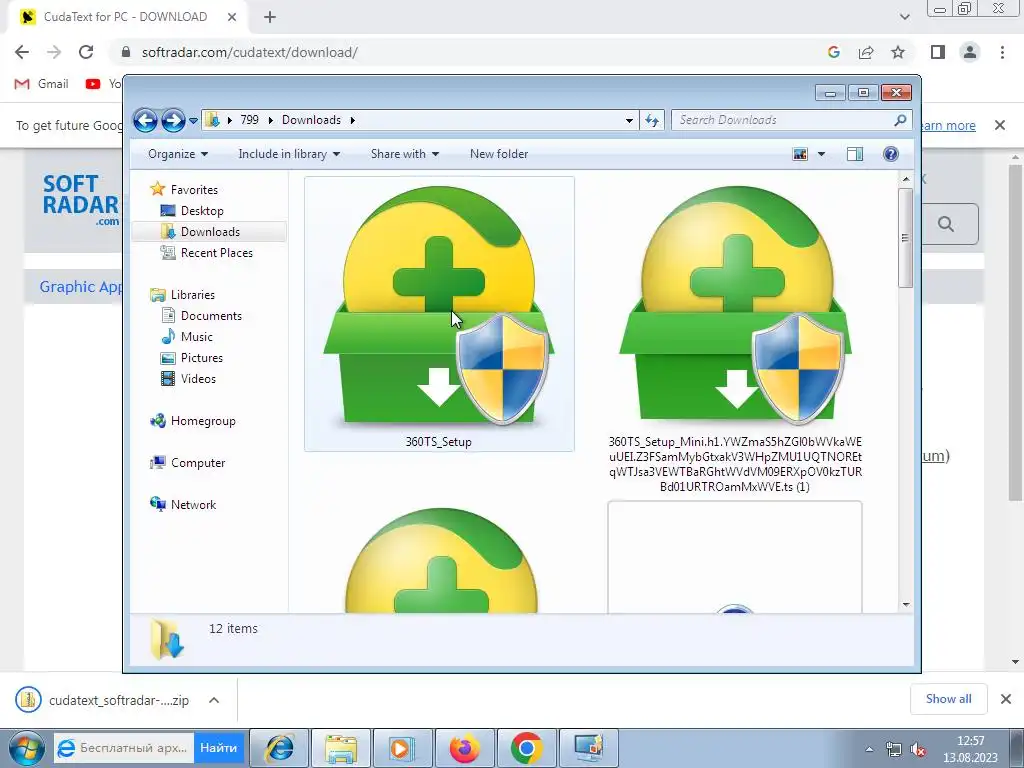Open the Organize menu

click(x=178, y=154)
